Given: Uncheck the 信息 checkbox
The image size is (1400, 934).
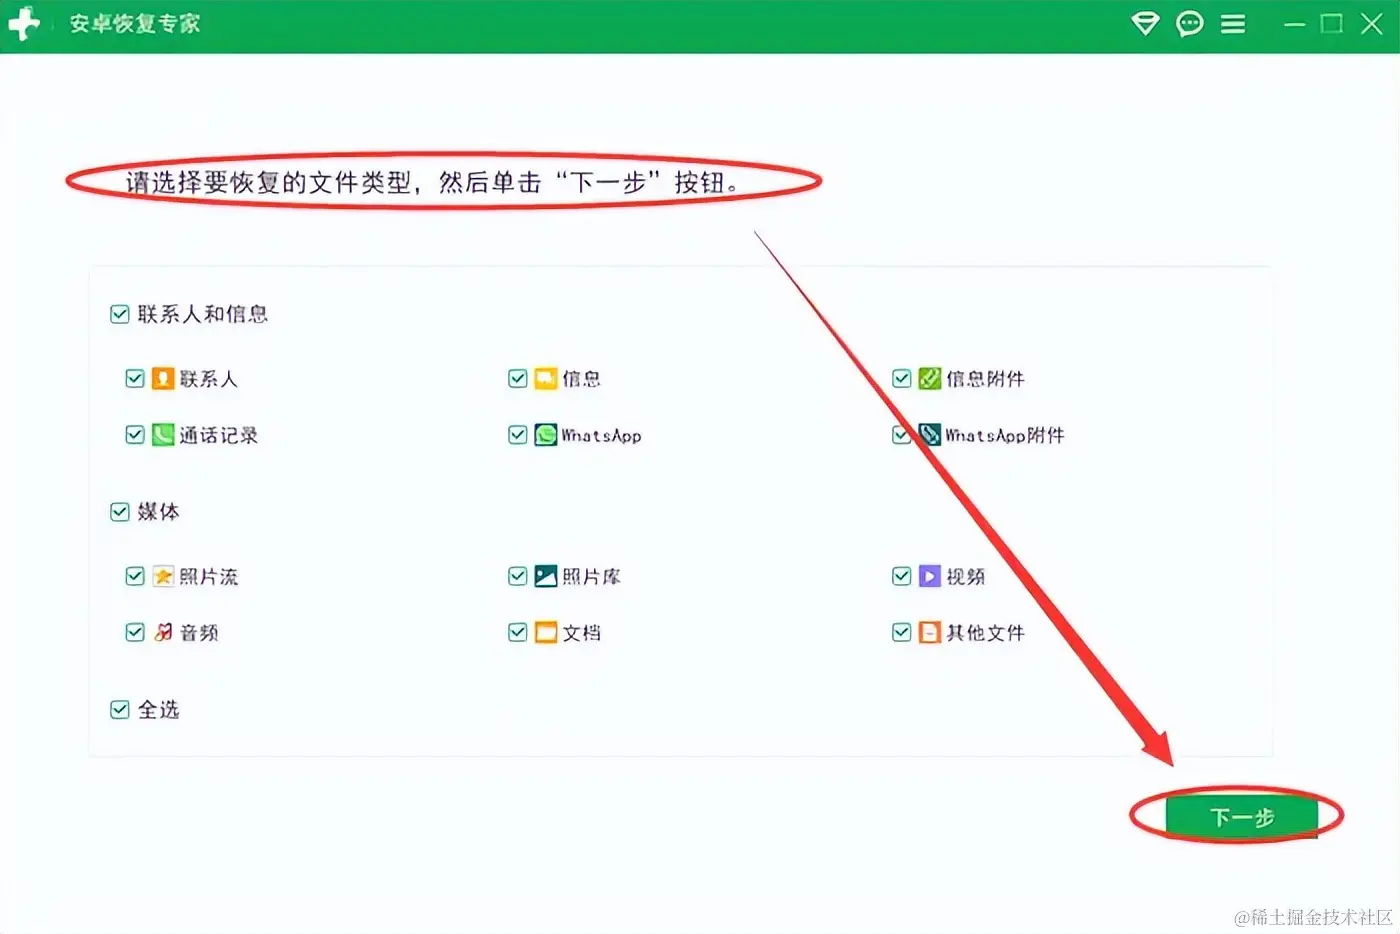Looking at the screenshot, I should click(518, 378).
